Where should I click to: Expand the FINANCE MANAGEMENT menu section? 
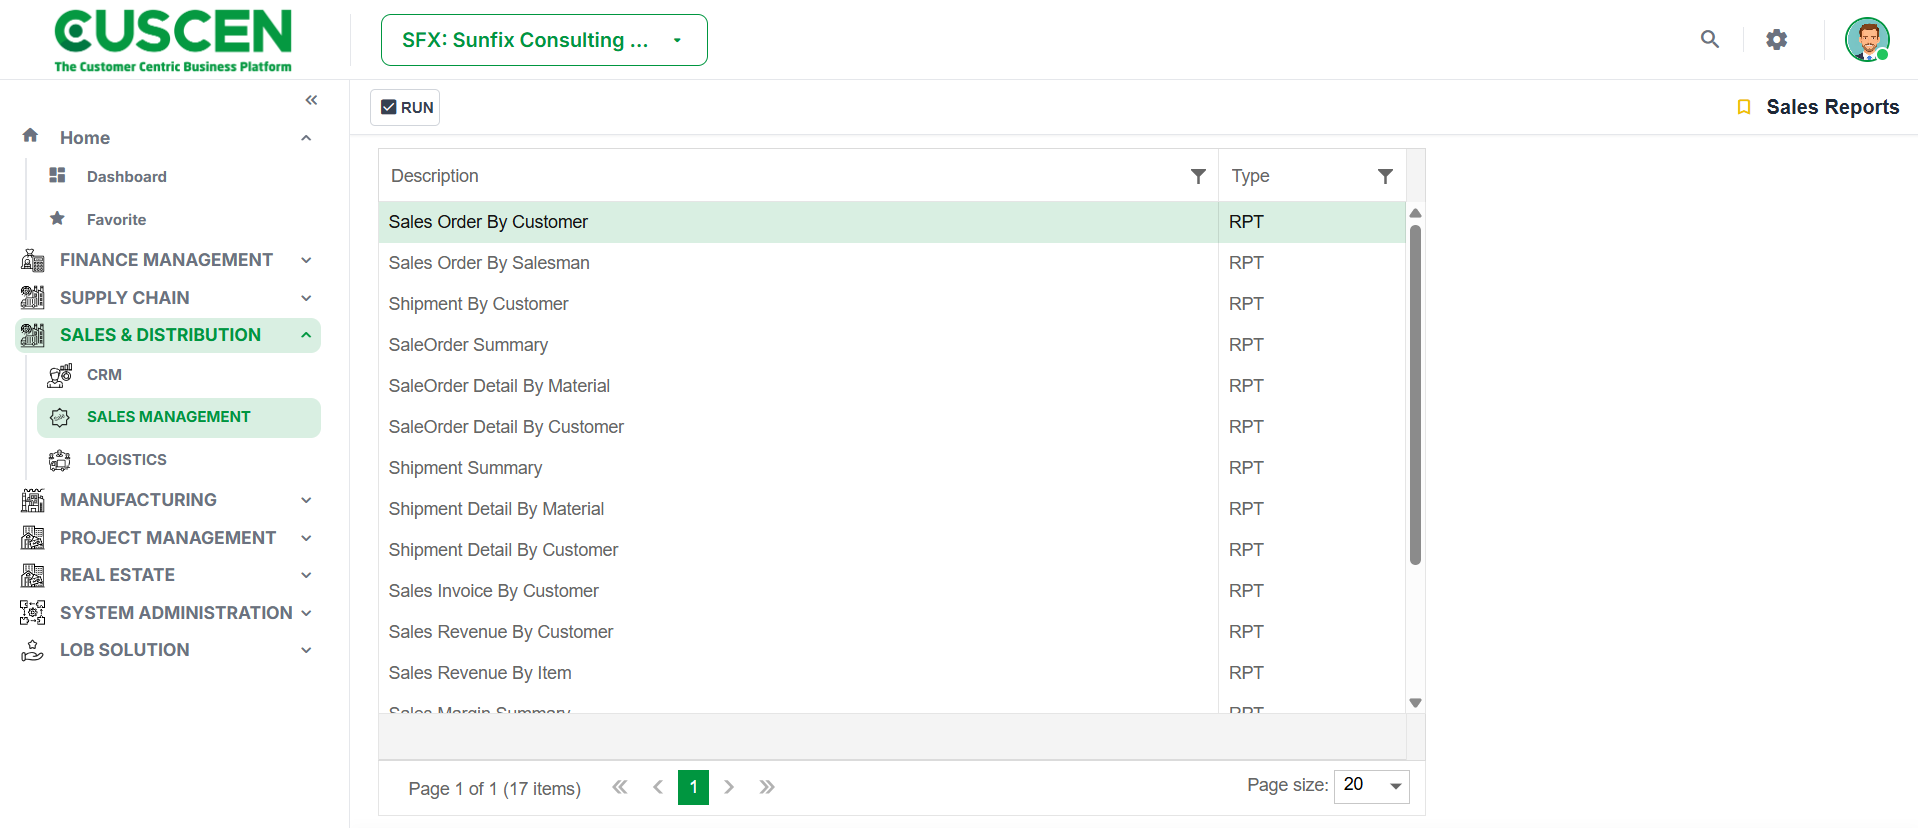click(168, 260)
